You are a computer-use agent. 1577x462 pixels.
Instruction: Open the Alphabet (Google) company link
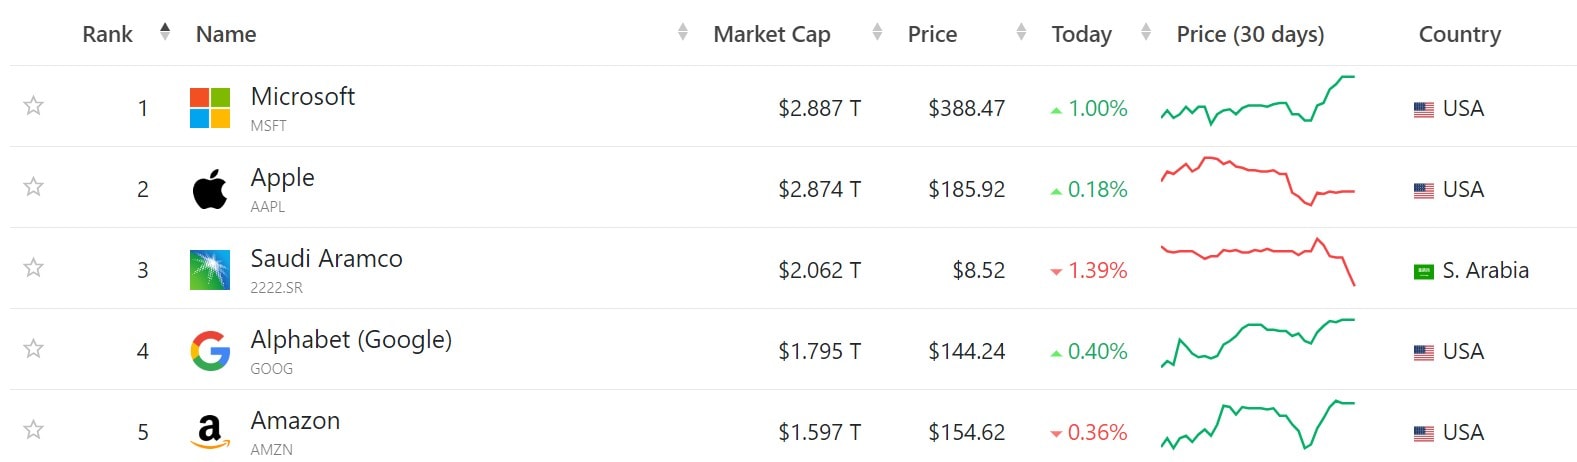(351, 340)
